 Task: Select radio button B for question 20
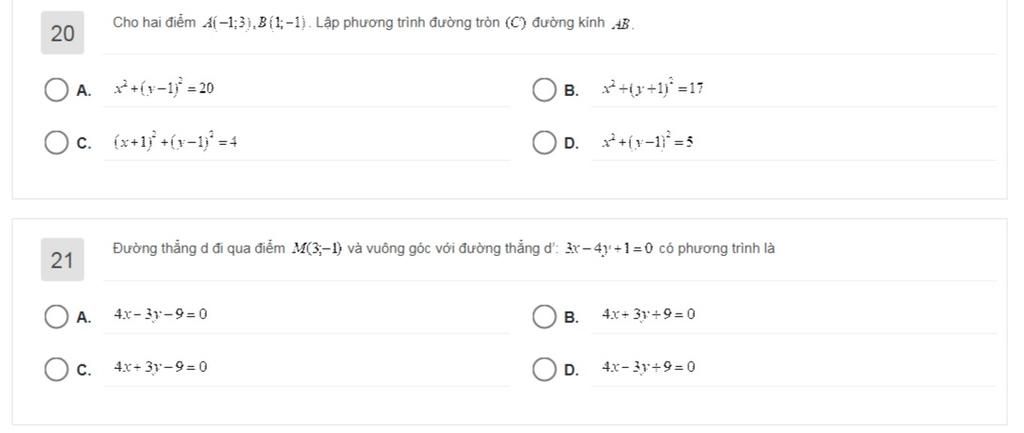[543, 90]
